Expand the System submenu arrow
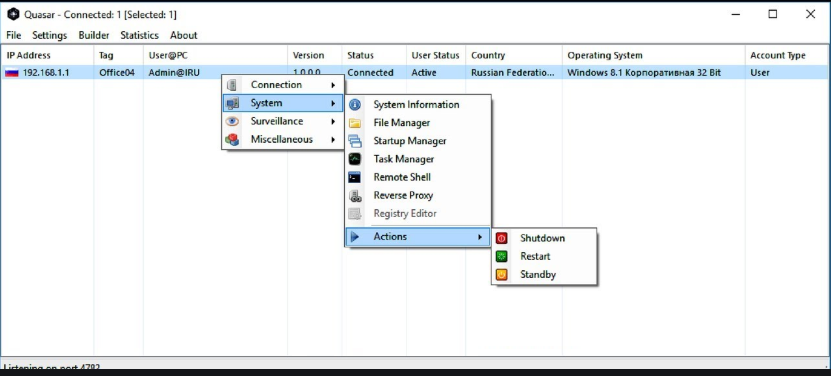 coord(333,103)
